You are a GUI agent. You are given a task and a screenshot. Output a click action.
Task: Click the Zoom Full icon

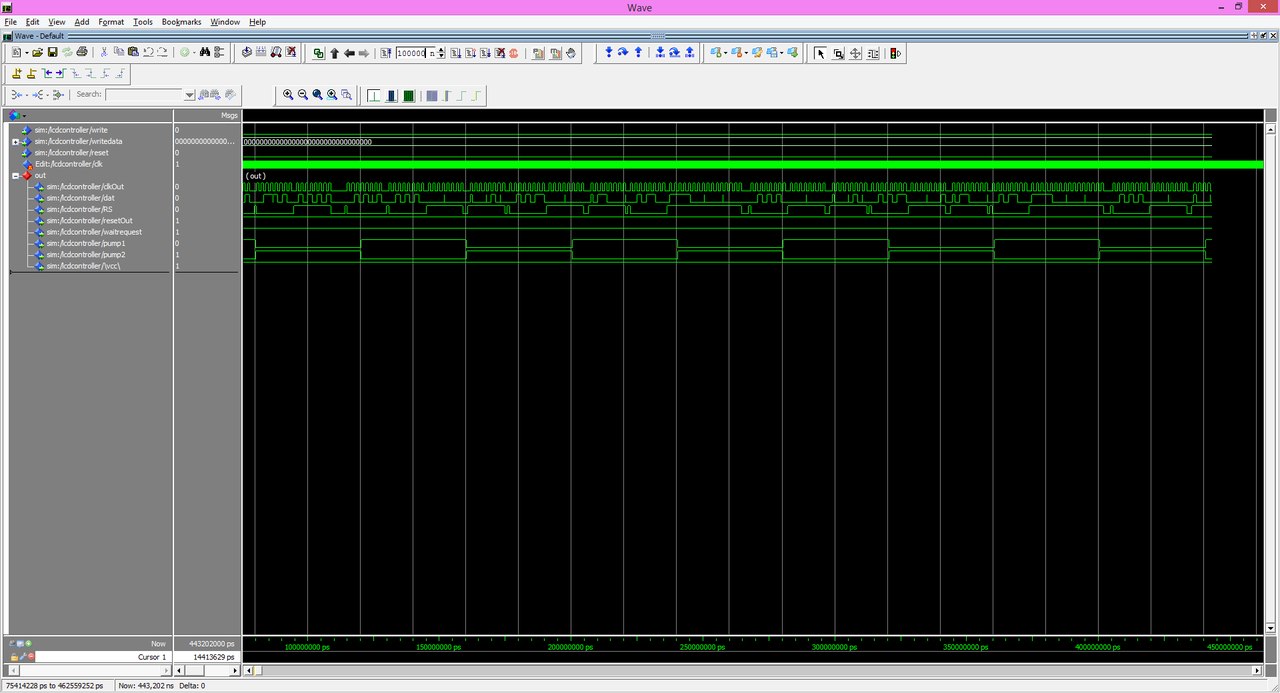[x=317, y=95]
